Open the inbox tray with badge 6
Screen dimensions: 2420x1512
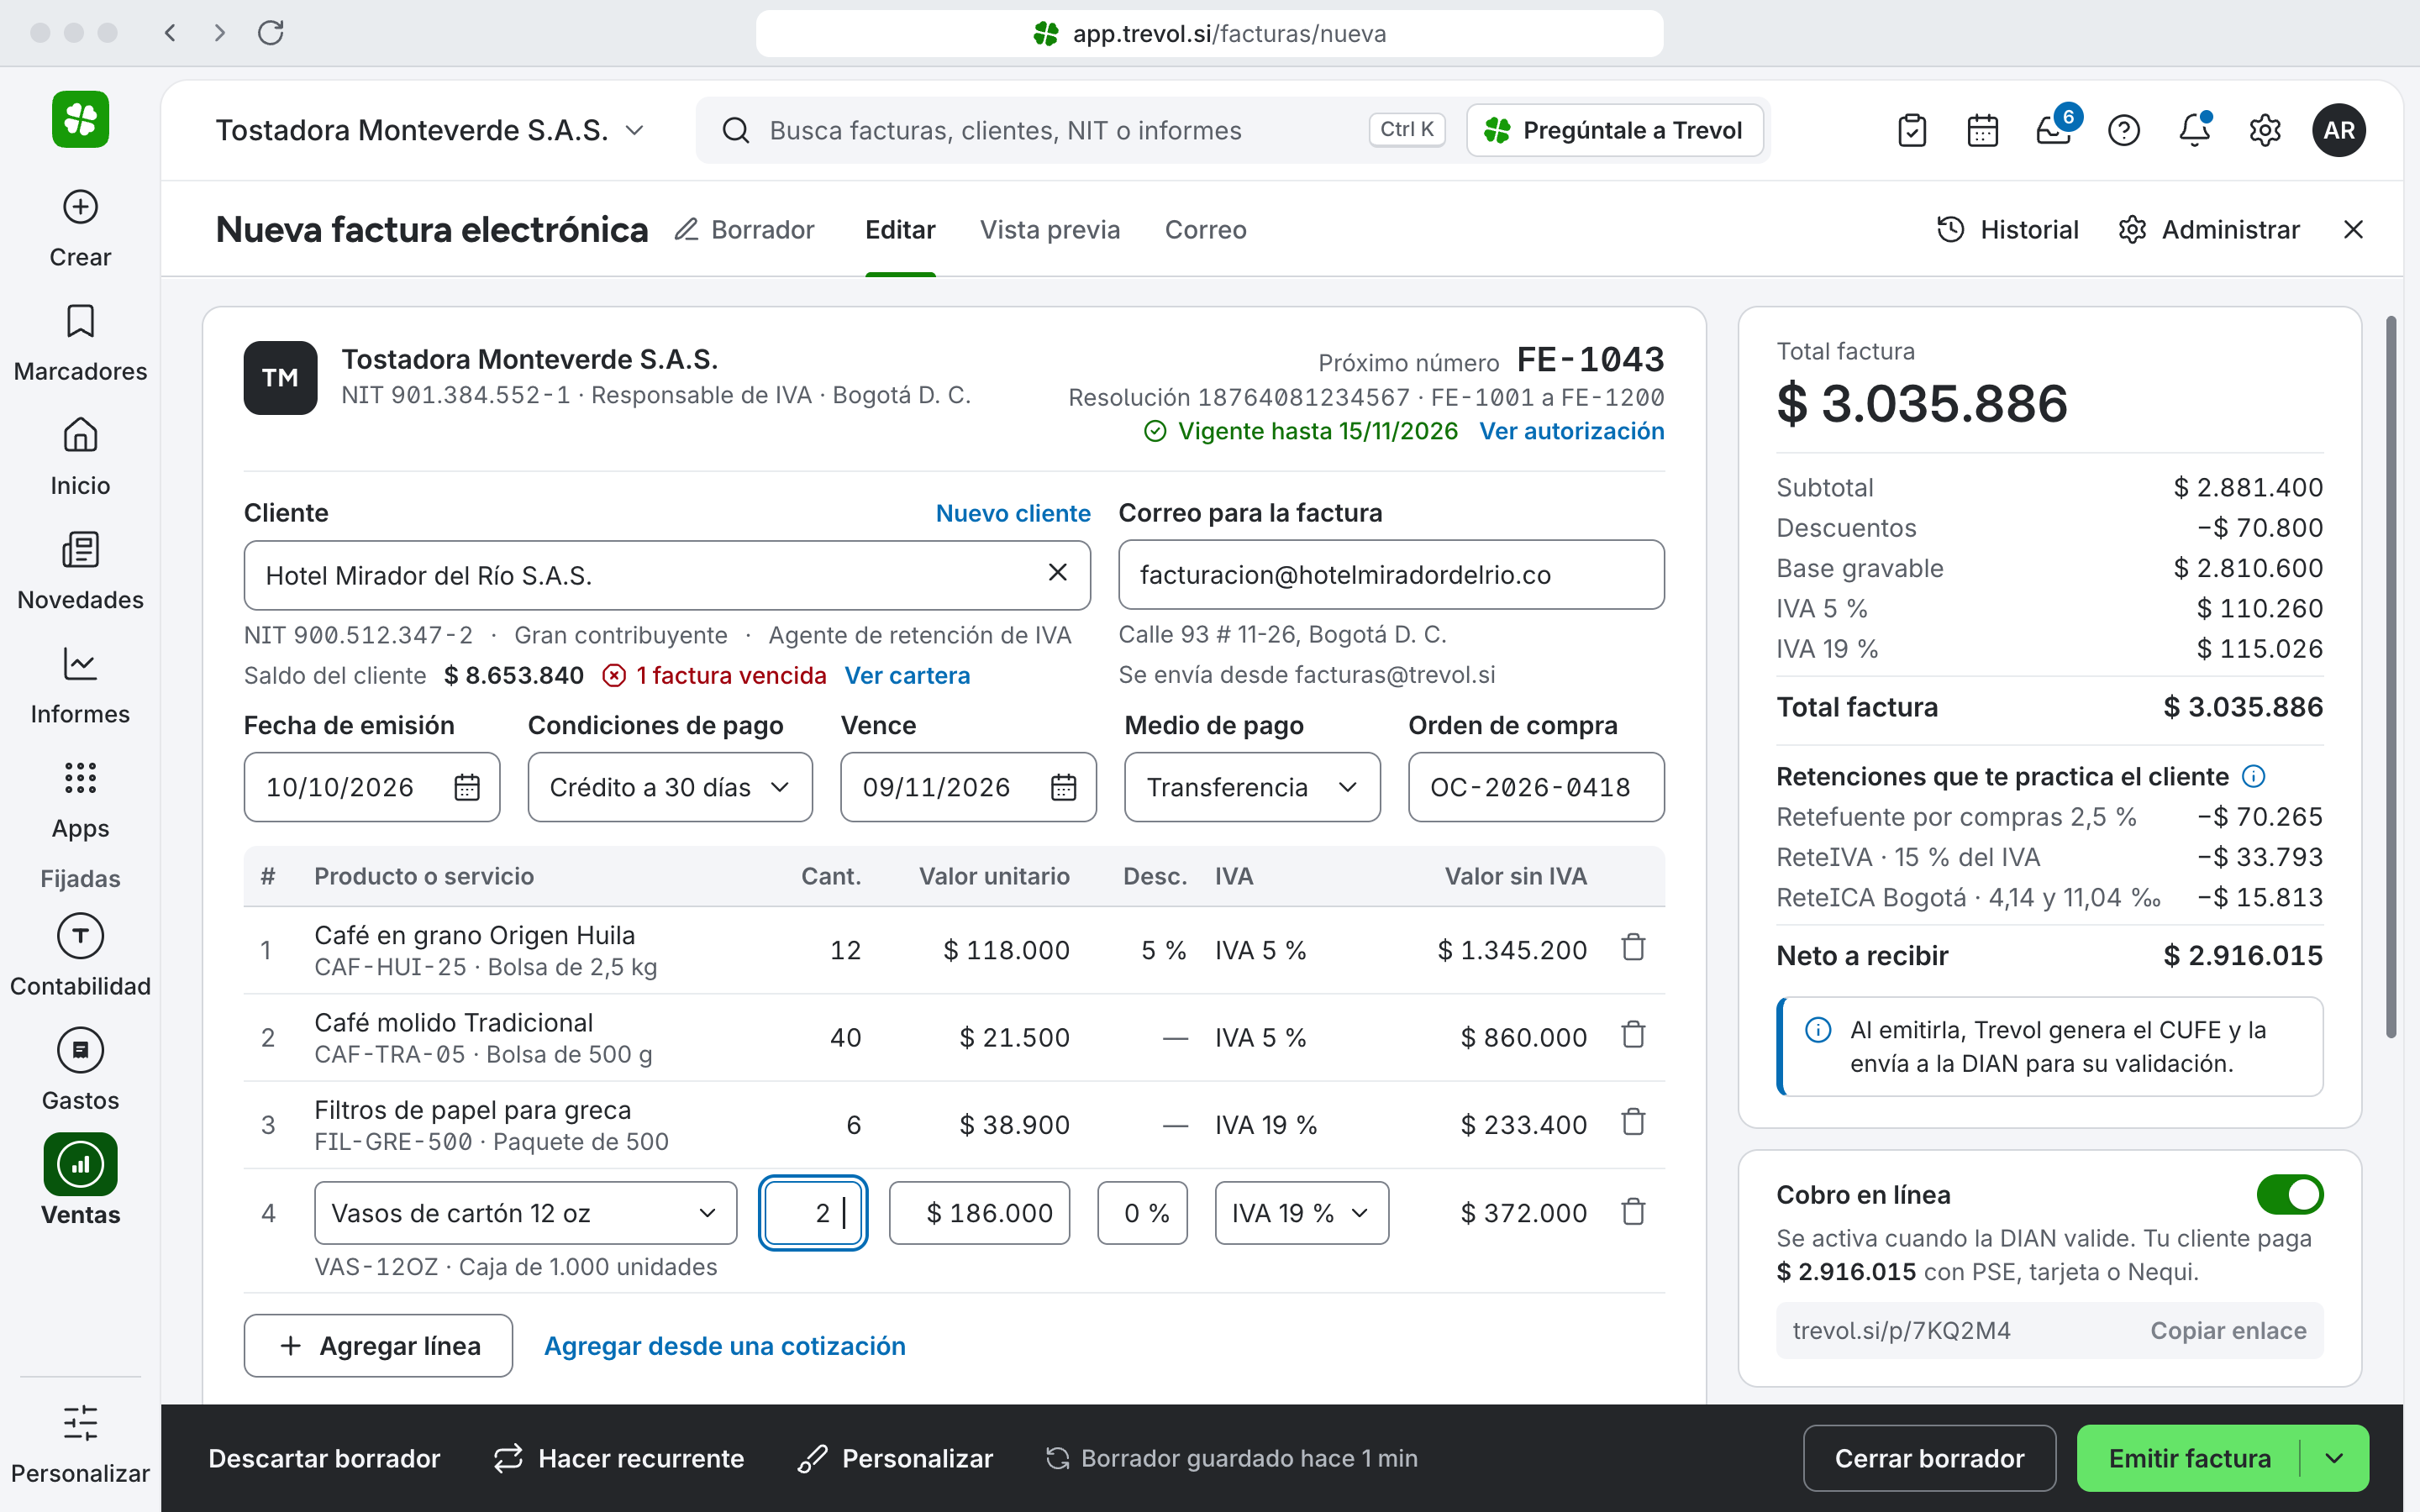2054,130
